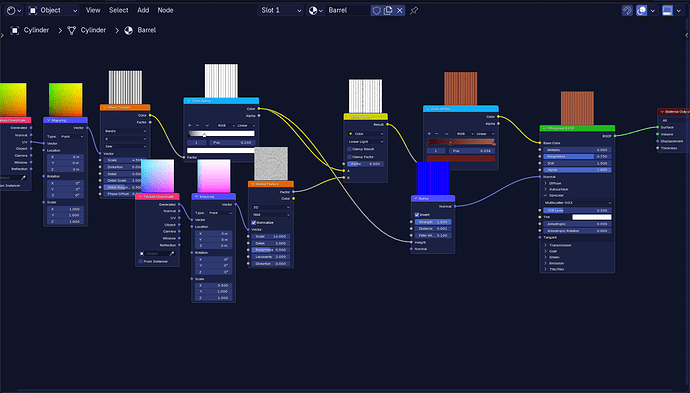Click Barrel name in breadcrumb
690x393 pixels.
(147, 30)
